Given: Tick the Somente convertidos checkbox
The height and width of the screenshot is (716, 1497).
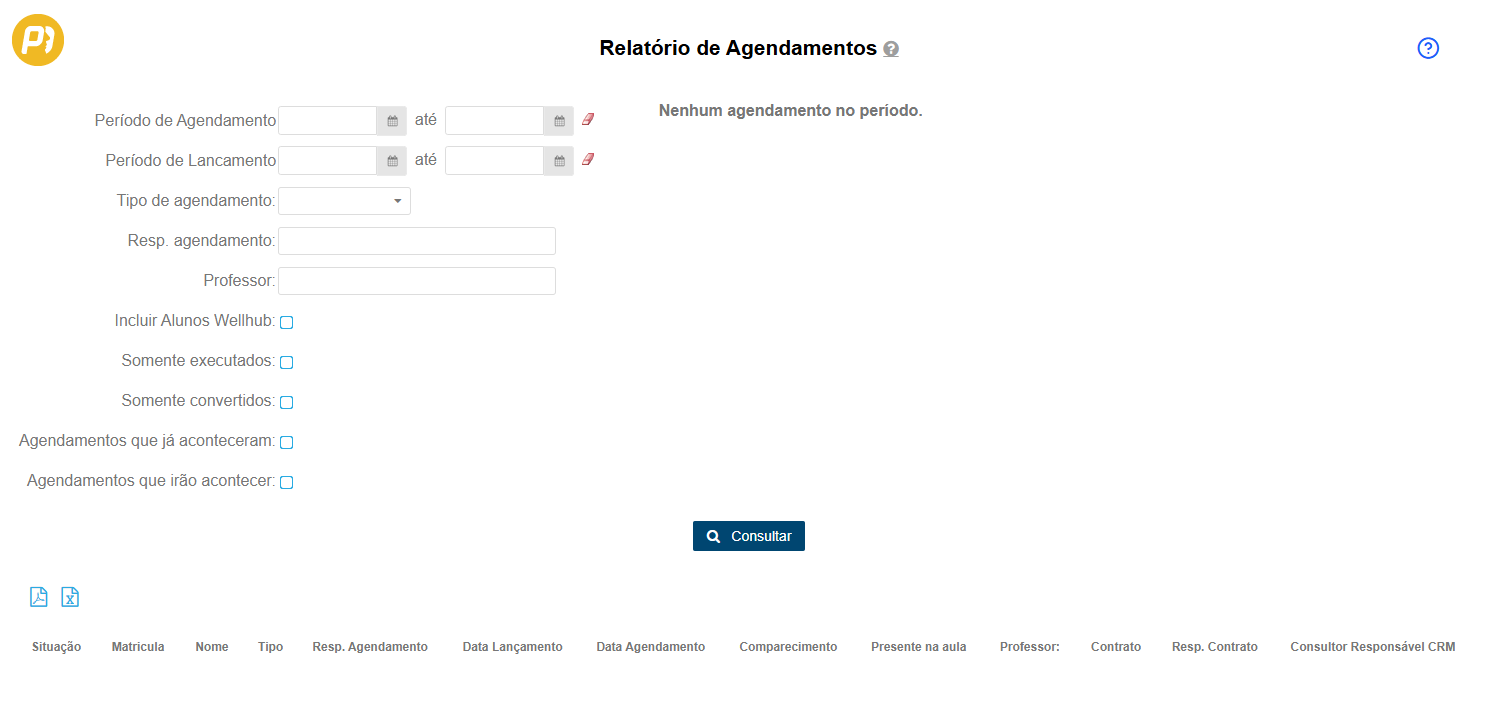Looking at the screenshot, I should 286,402.
